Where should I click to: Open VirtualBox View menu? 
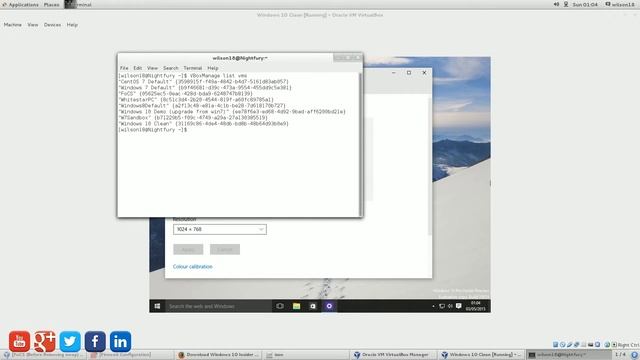[x=33, y=25]
